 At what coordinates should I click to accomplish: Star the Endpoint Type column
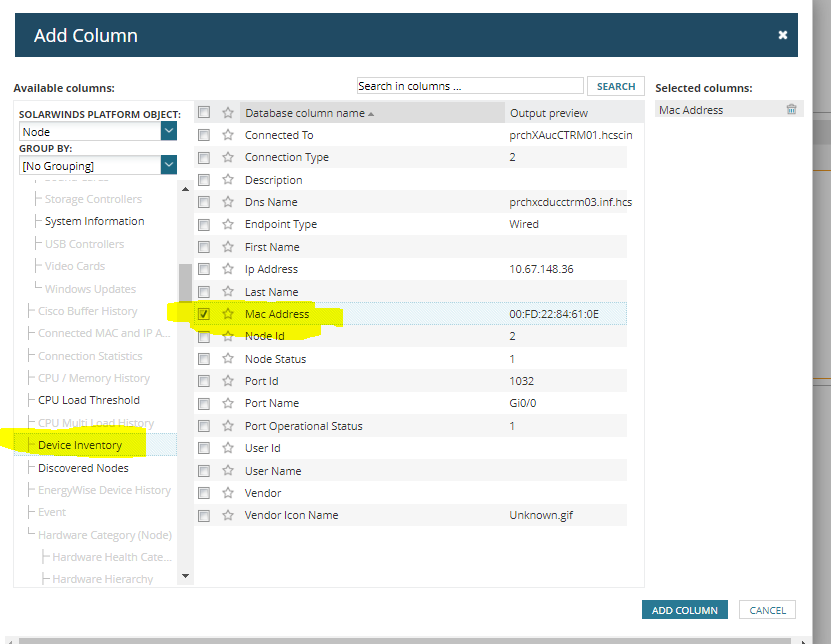click(x=228, y=224)
